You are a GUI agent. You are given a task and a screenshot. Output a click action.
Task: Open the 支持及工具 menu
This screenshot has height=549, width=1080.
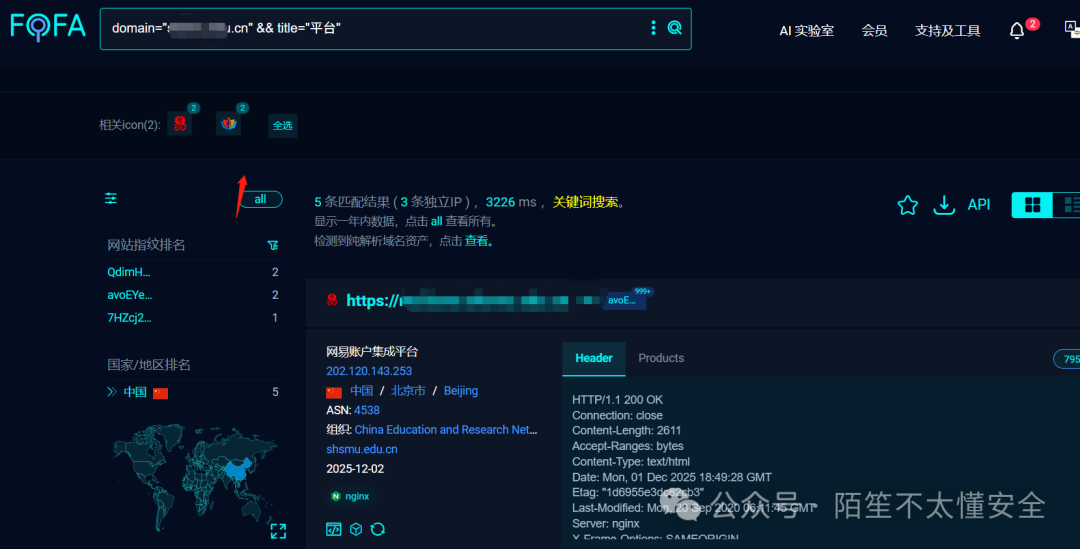point(947,30)
